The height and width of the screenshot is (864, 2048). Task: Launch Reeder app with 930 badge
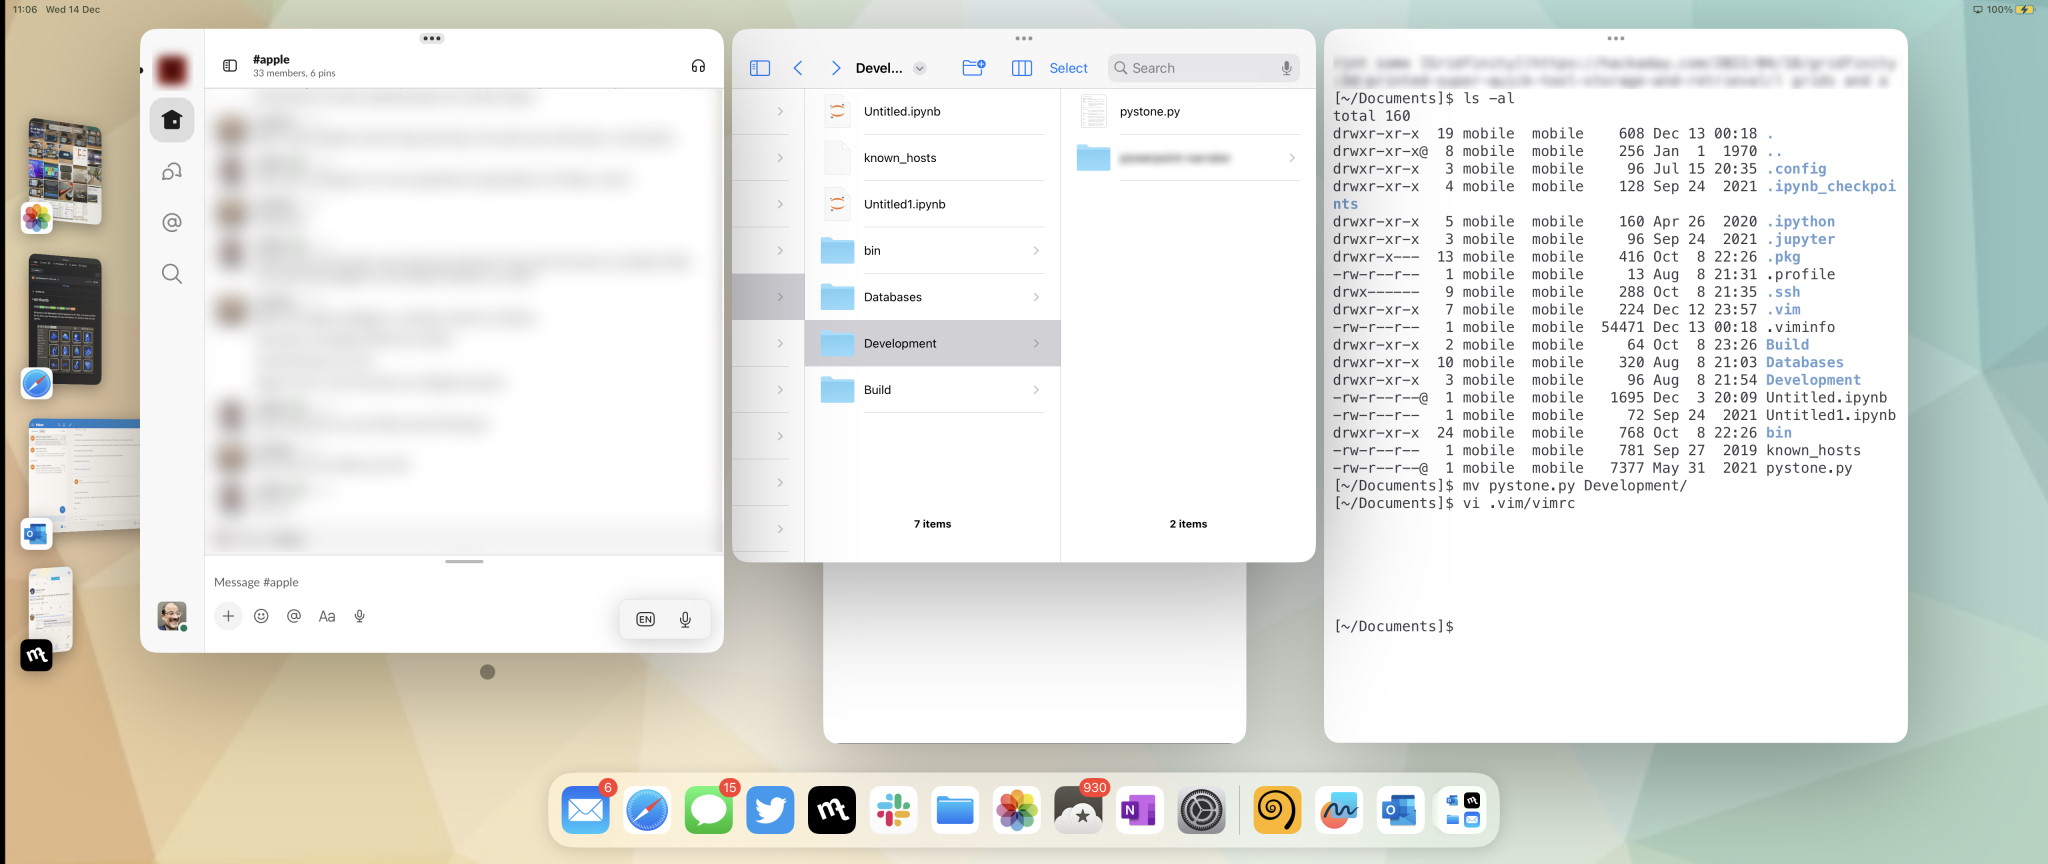point(1079,809)
